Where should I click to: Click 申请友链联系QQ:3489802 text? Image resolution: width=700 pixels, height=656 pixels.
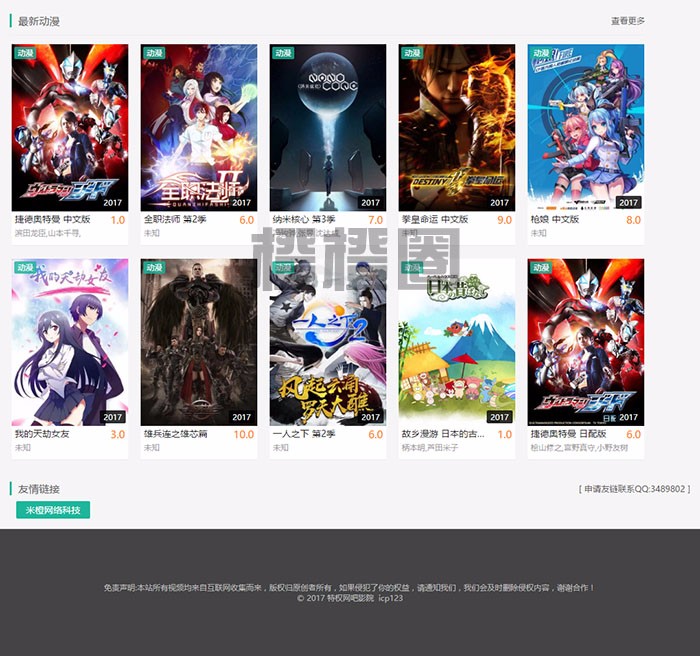(634, 489)
